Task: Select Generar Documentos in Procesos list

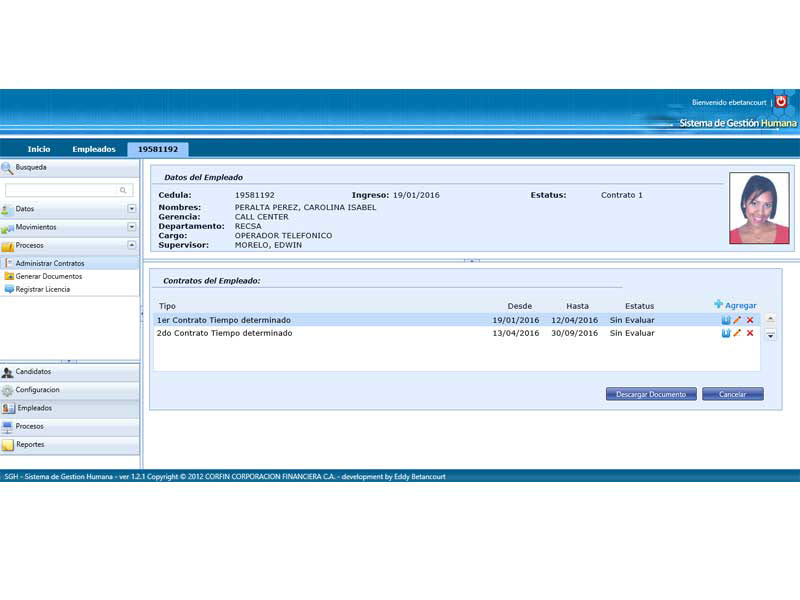Action: click(49, 276)
